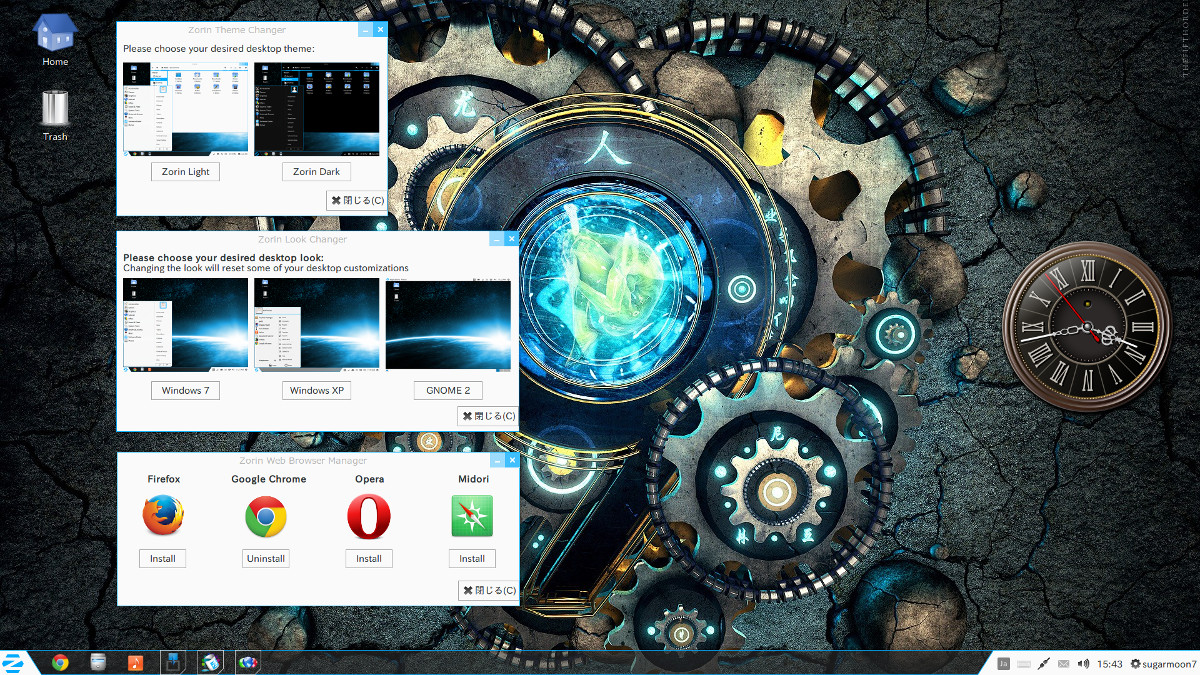Click the Zorin Light preview thumbnail
1200x675 pixels.
coord(186,109)
